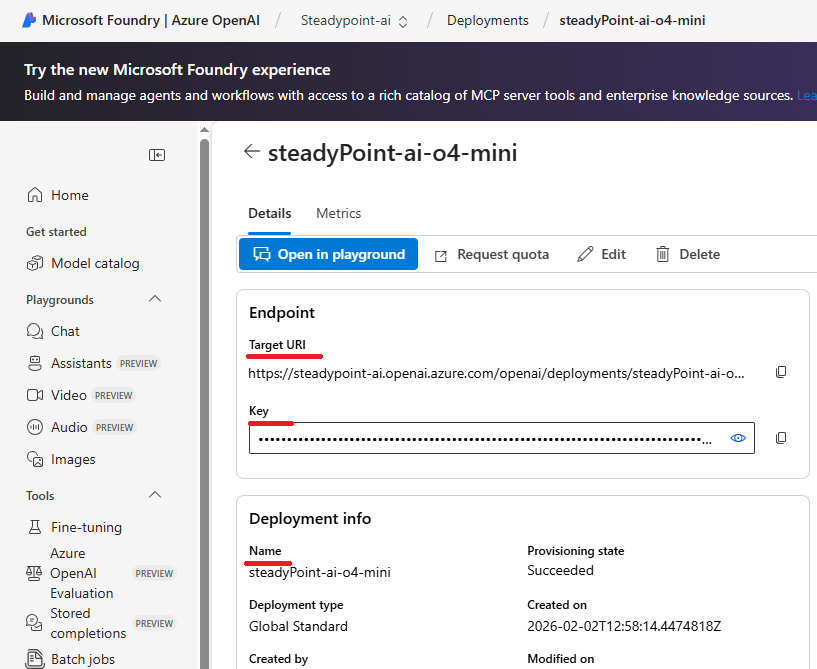The height and width of the screenshot is (669, 817).
Task: Reveal the hidden key with eye icon
Action: coord(738,438)
